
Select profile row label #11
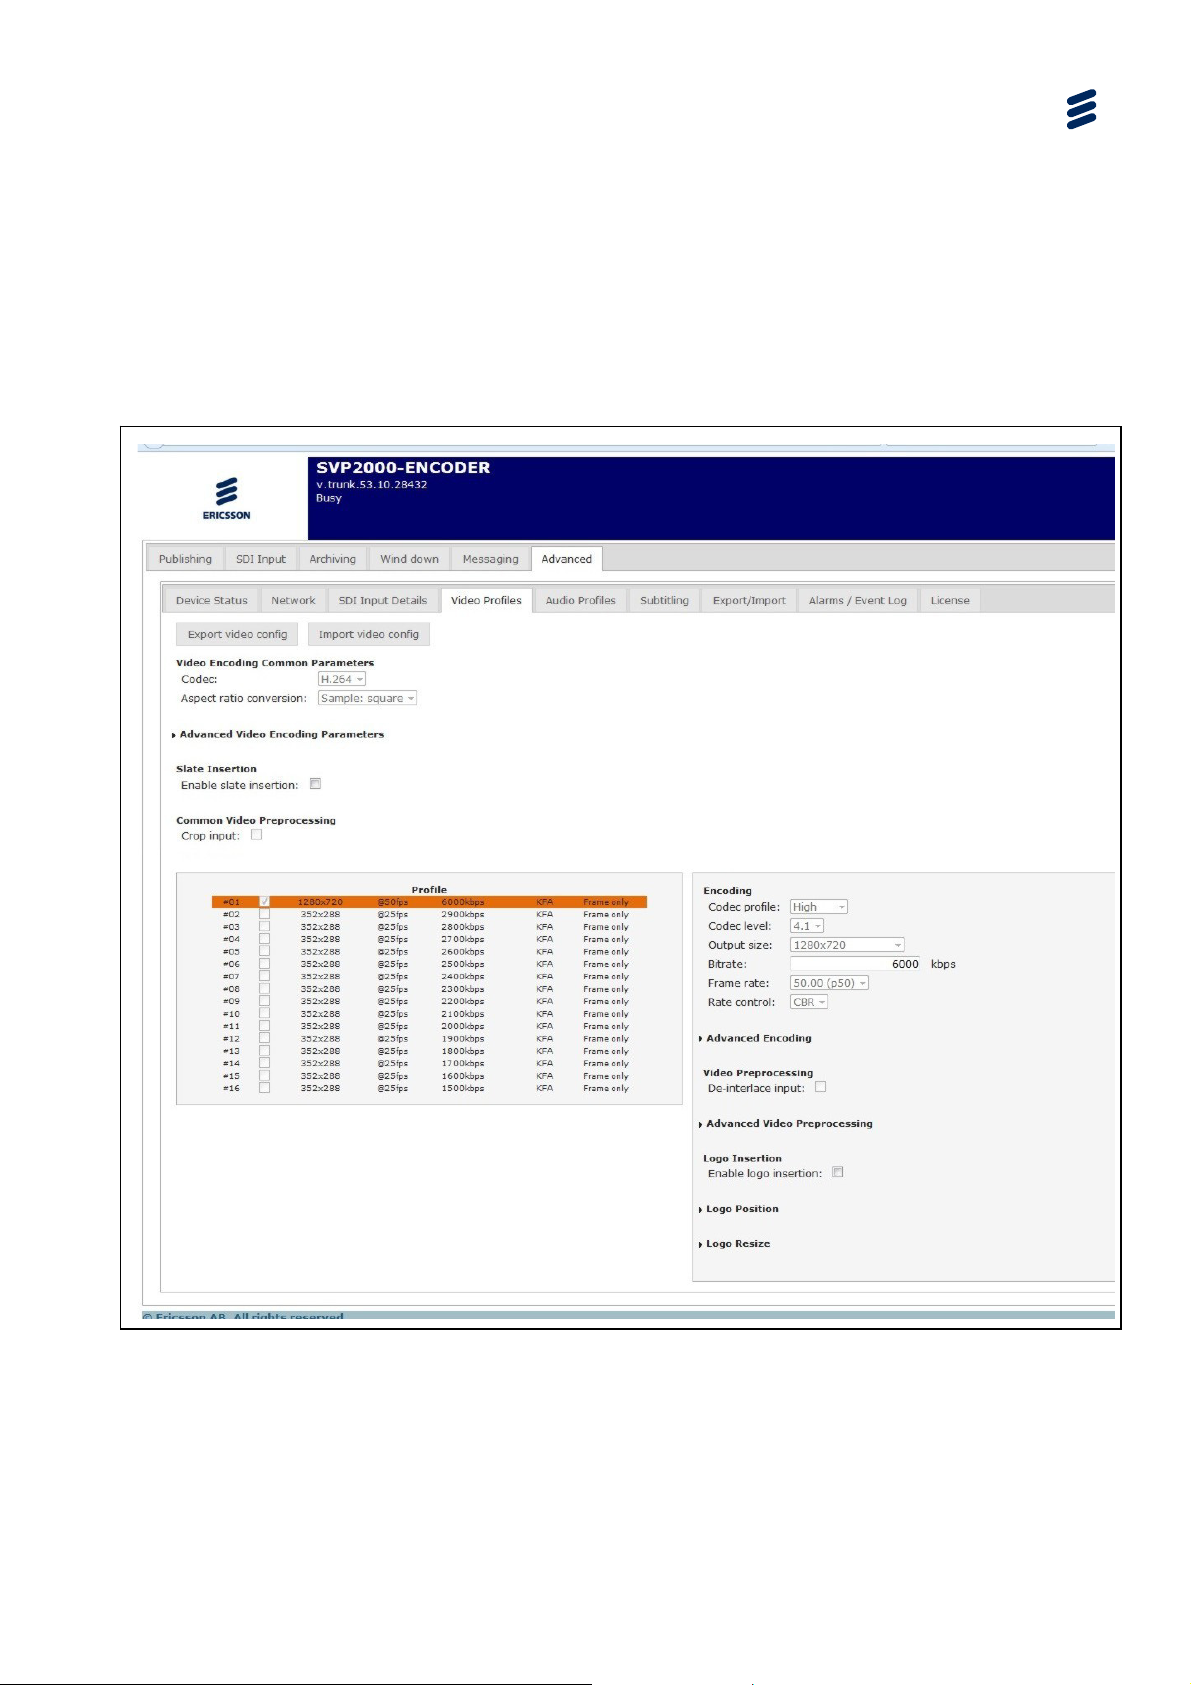coord(231,1026)
